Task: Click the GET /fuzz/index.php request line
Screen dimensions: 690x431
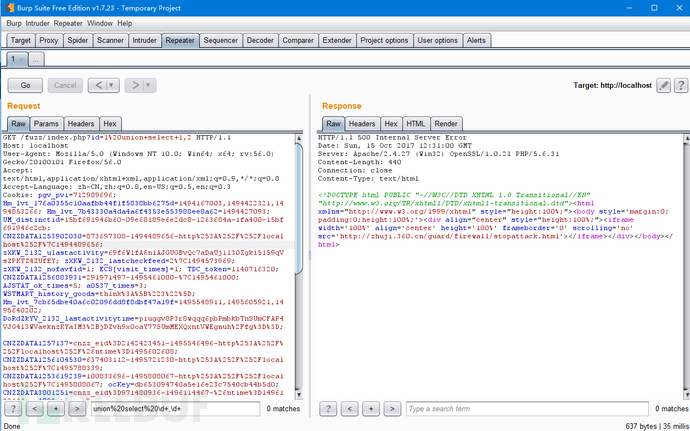Action: point(117,138)
